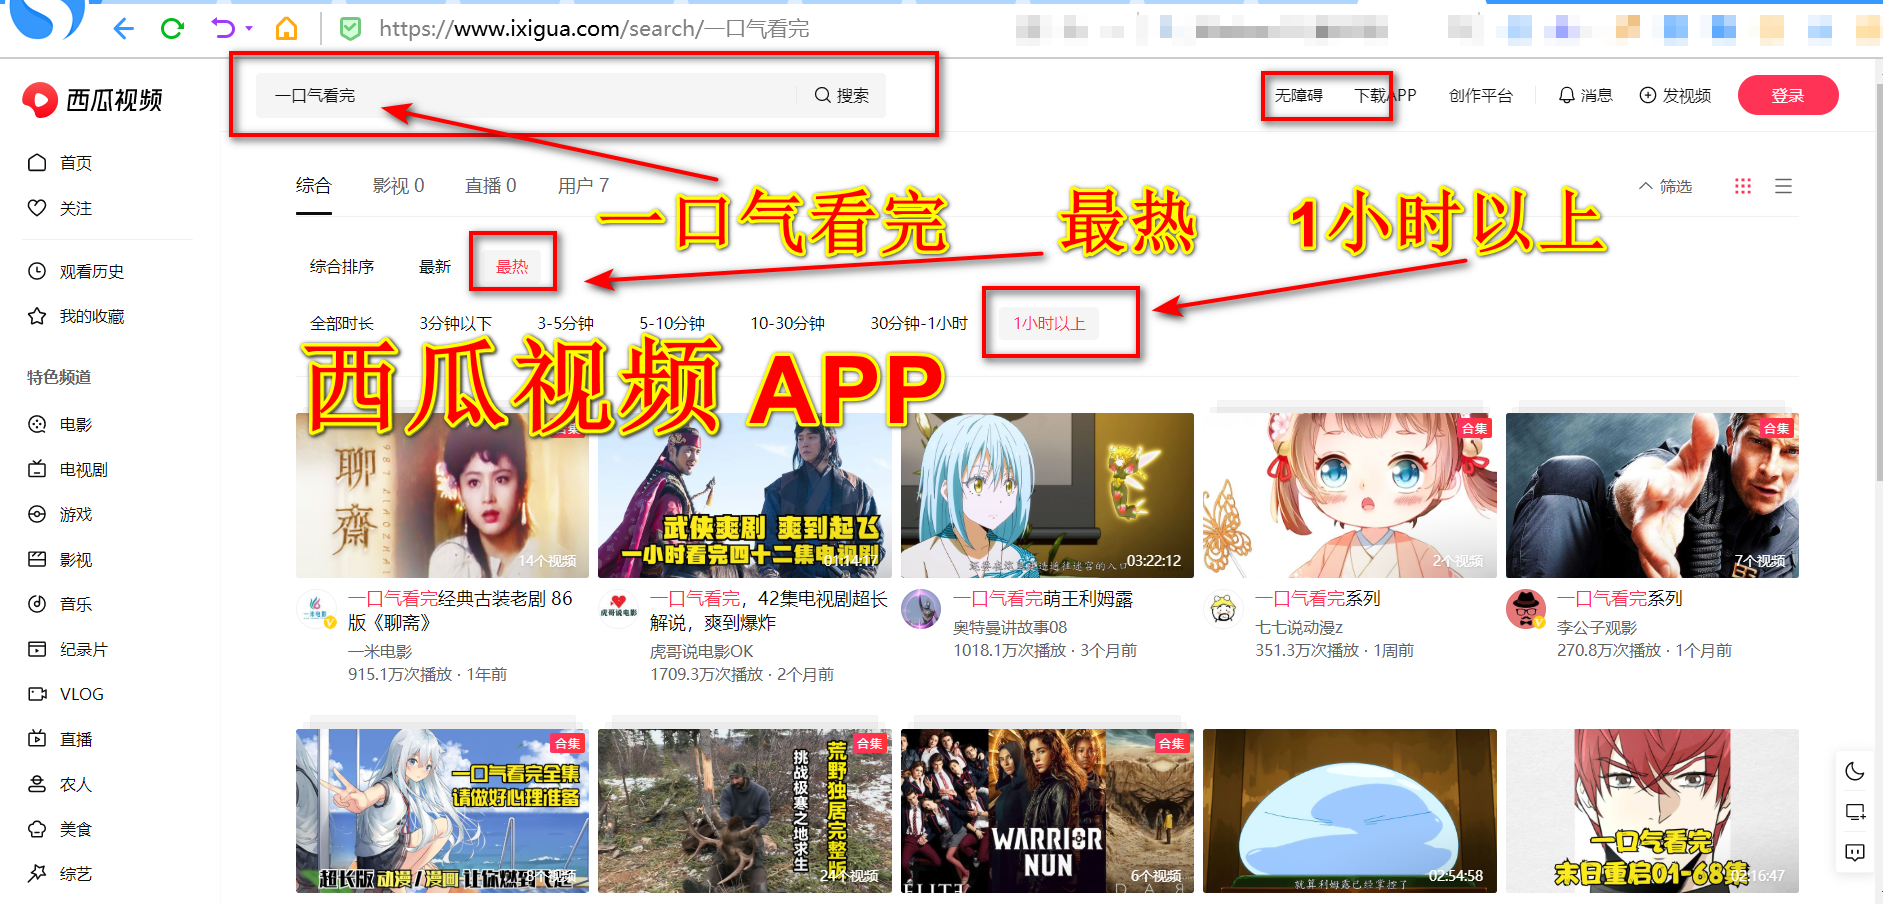Select 最热 sort option
Viewport: 1883px width, 904px height.
(512, 267)
